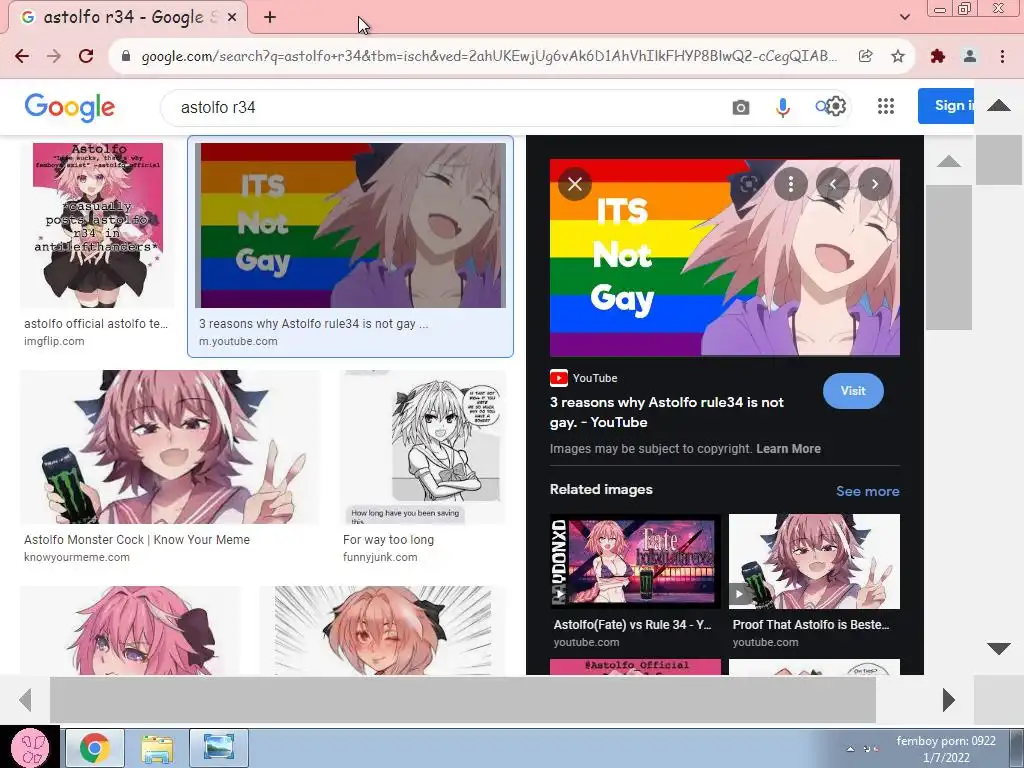Open the preview panel three-dot options
1024x768 pixels.
(x=790, y=184)
